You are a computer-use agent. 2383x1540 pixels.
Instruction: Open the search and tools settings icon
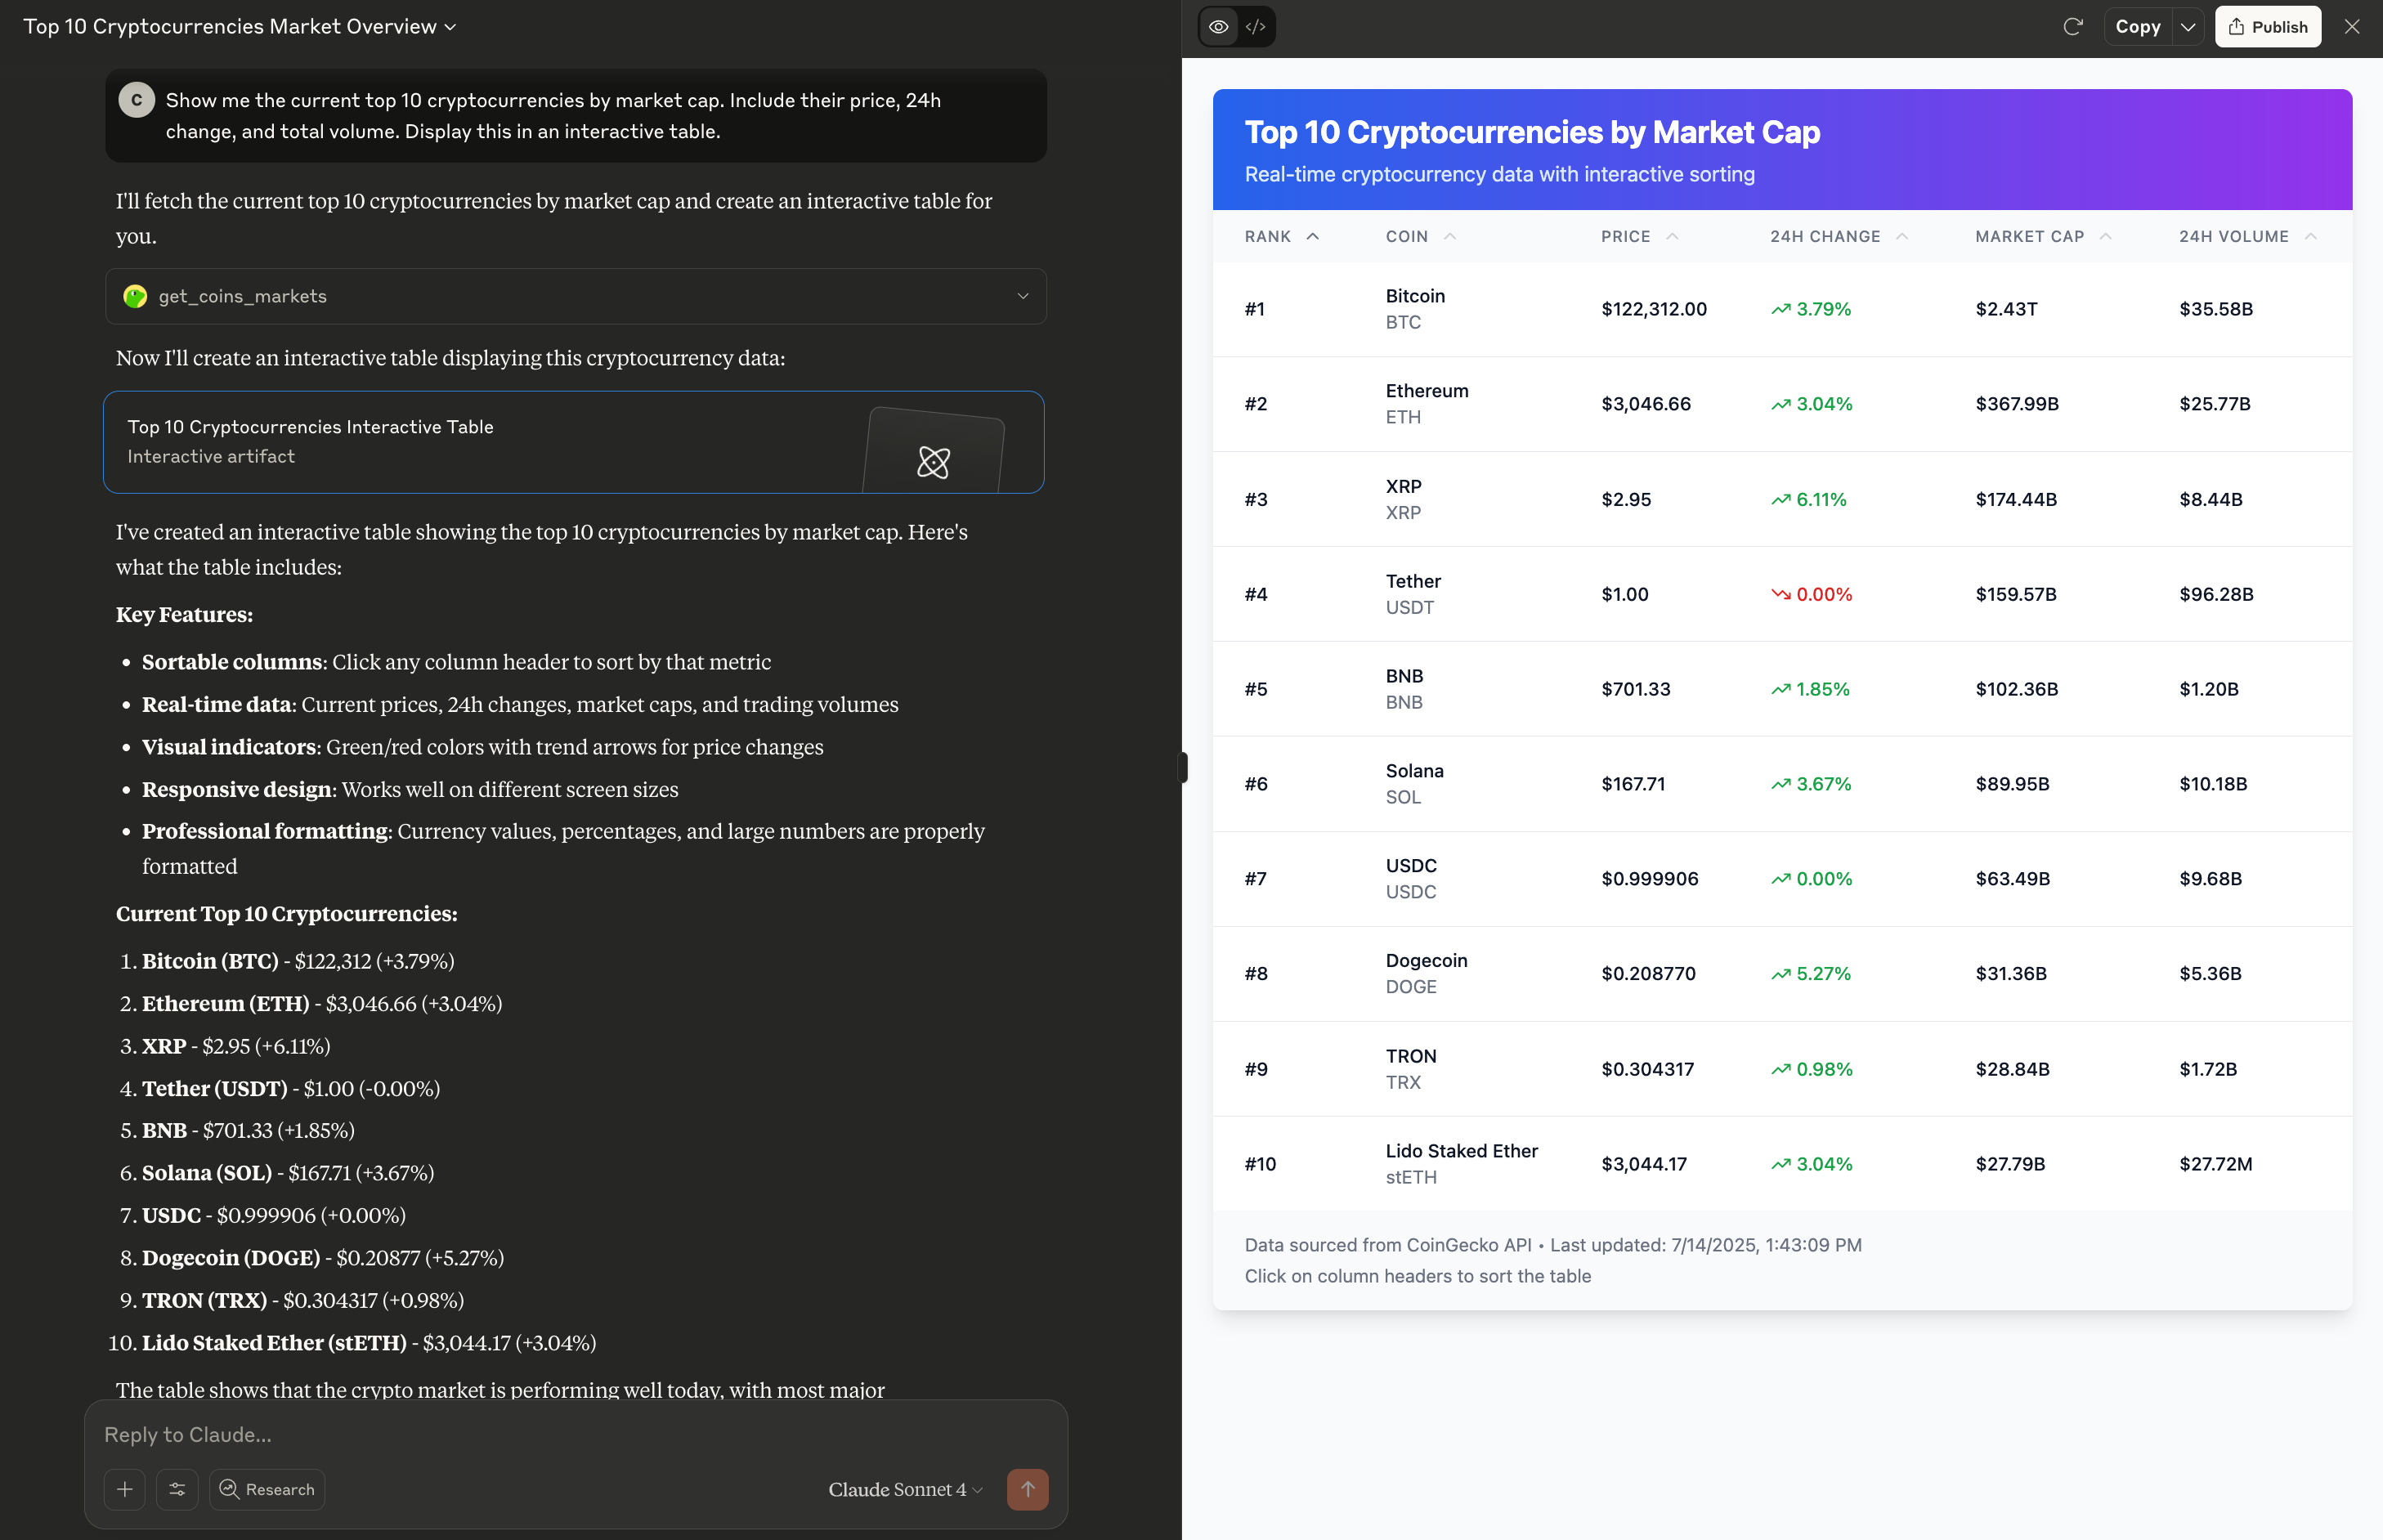pyautogui.click(x=177, y=1489)
